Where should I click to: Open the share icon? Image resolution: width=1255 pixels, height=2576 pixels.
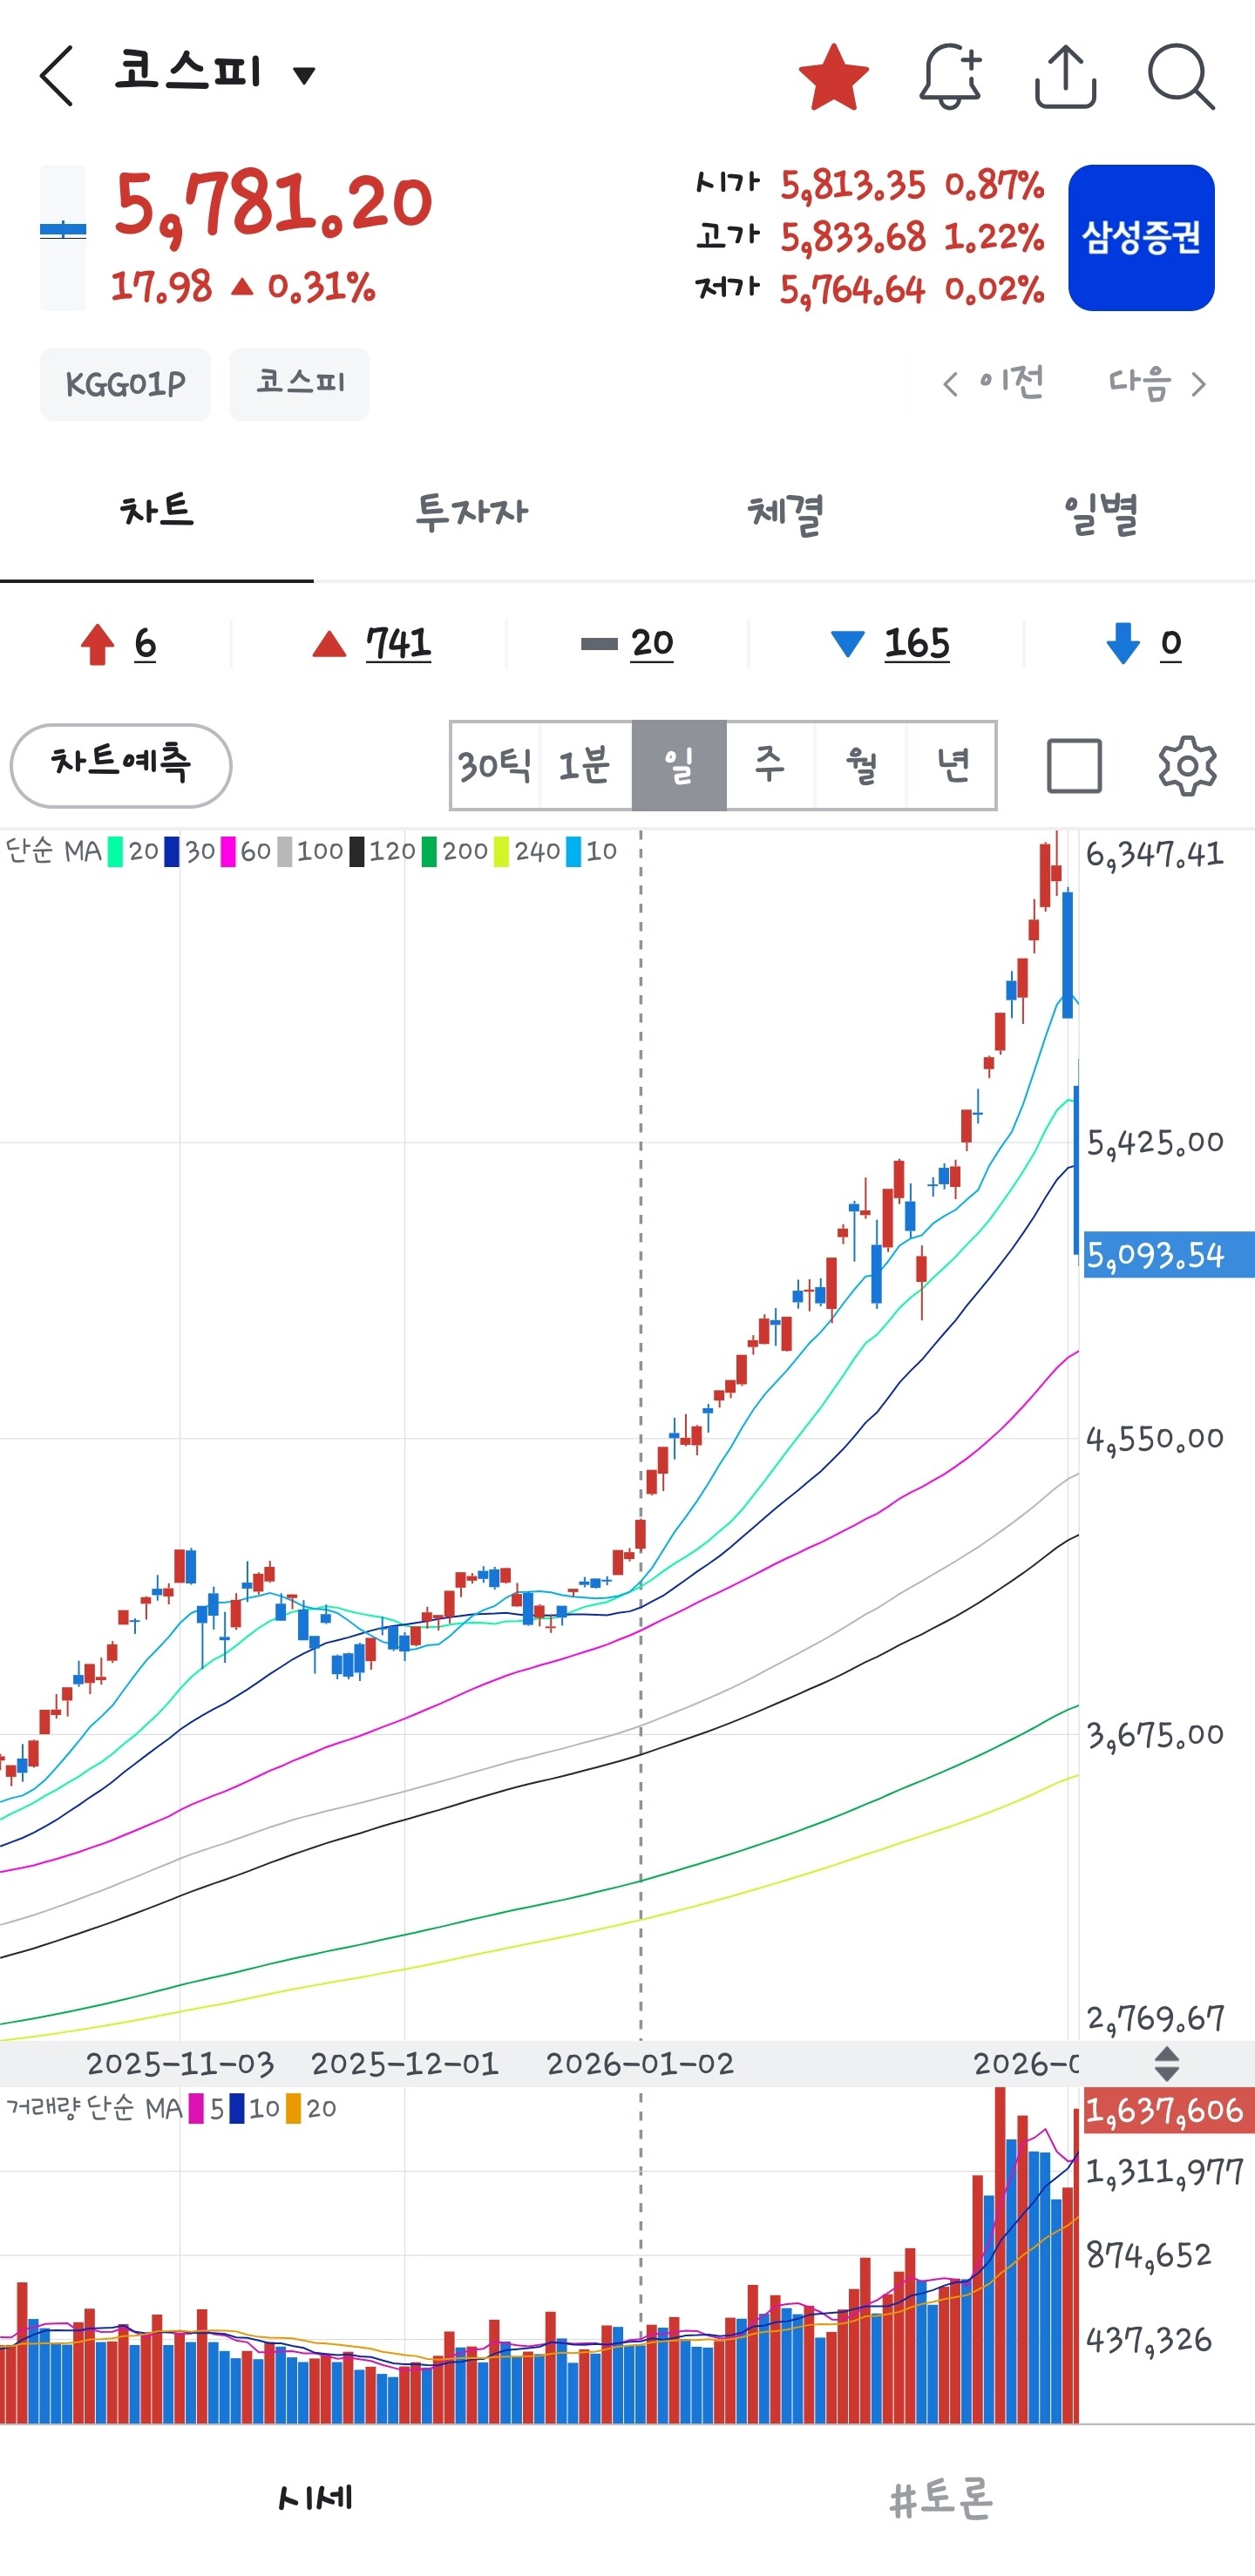click(x=1065, y=77)
